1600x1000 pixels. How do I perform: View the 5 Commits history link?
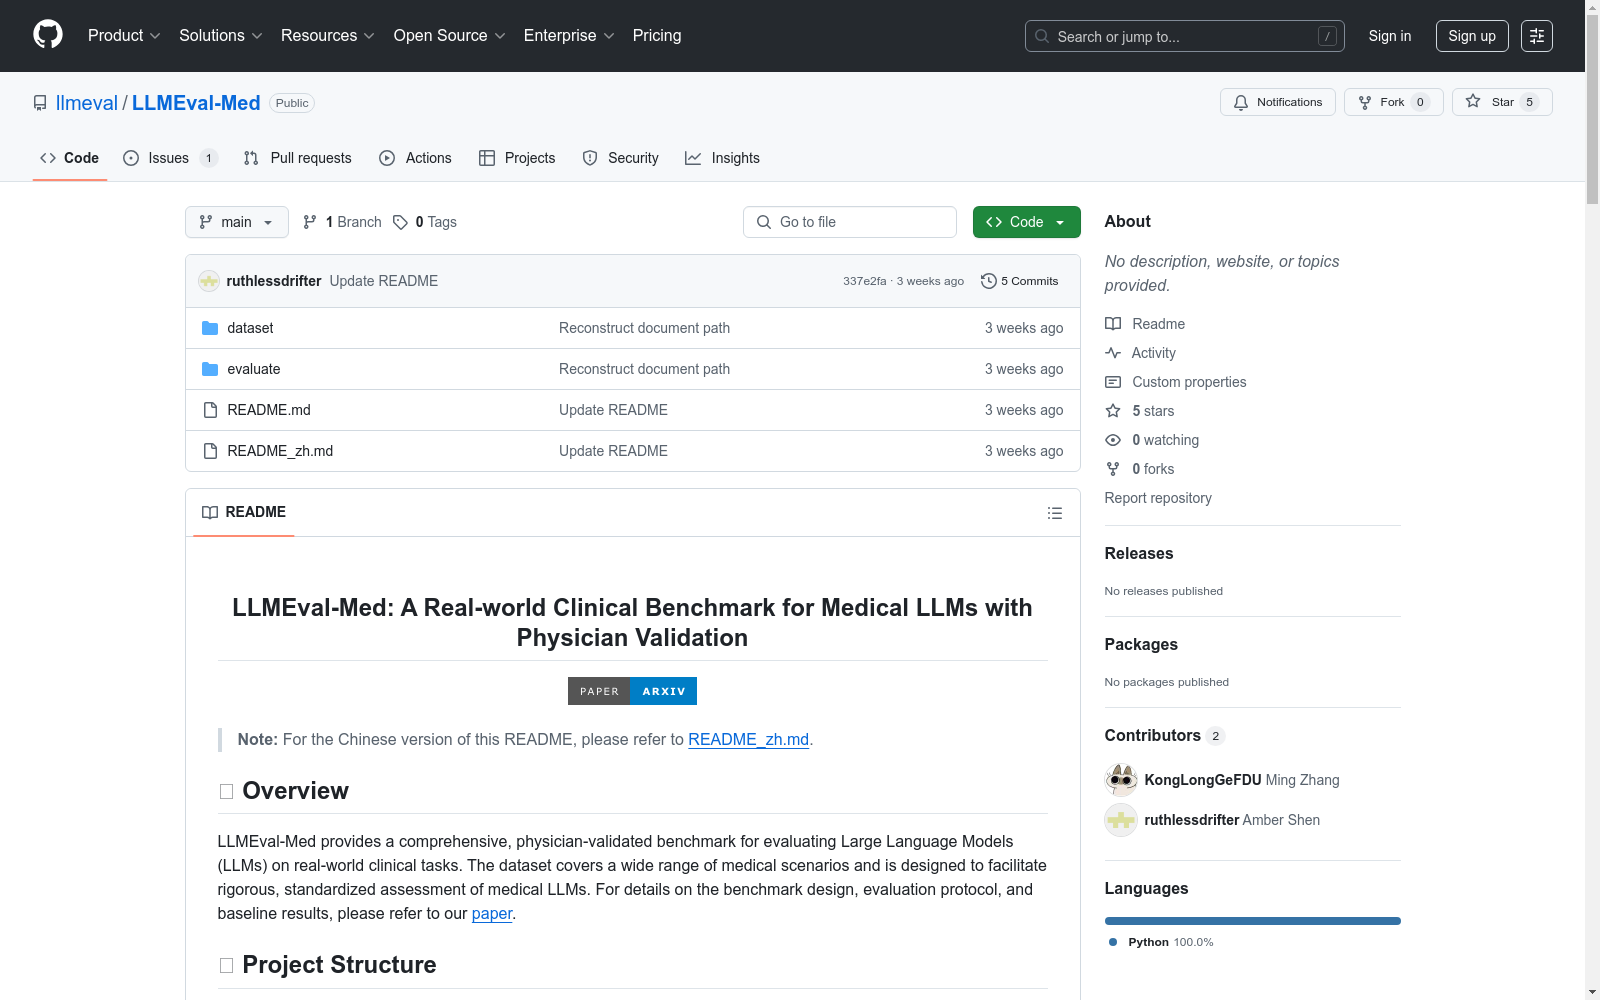coord(1020,281)
